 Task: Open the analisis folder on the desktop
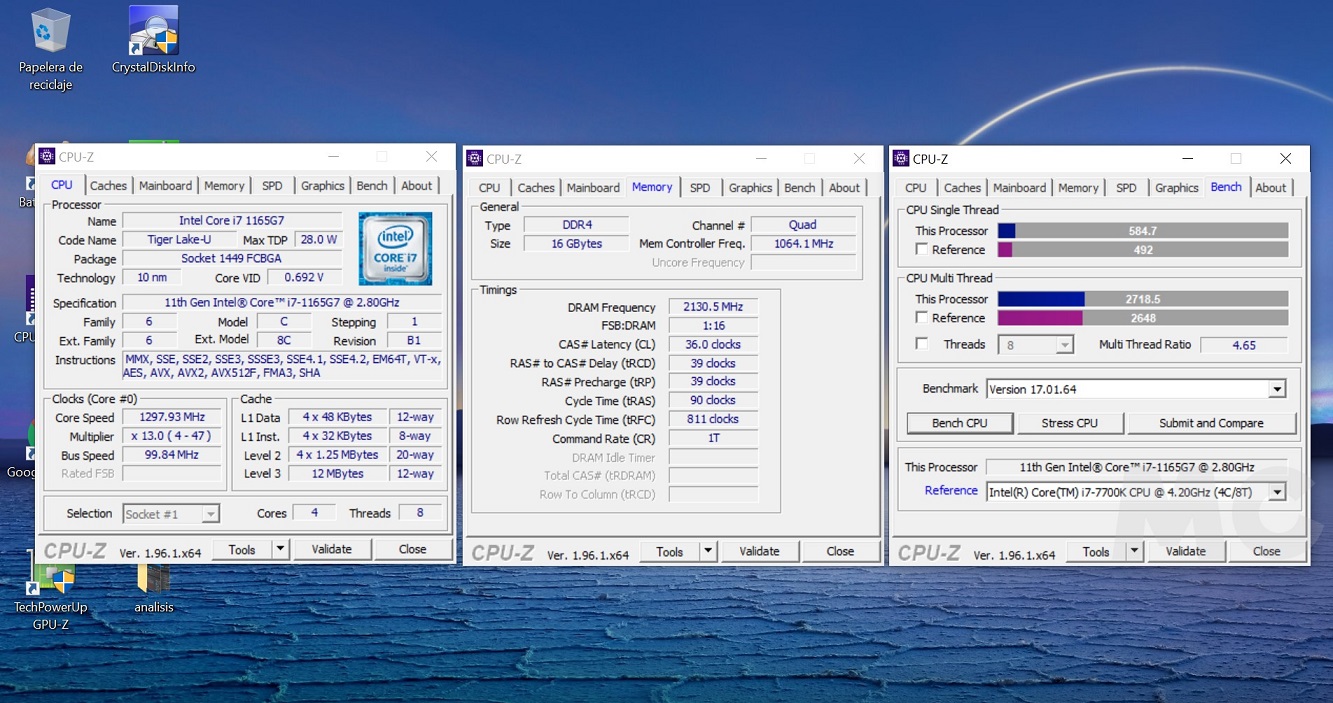click(153, 580)
